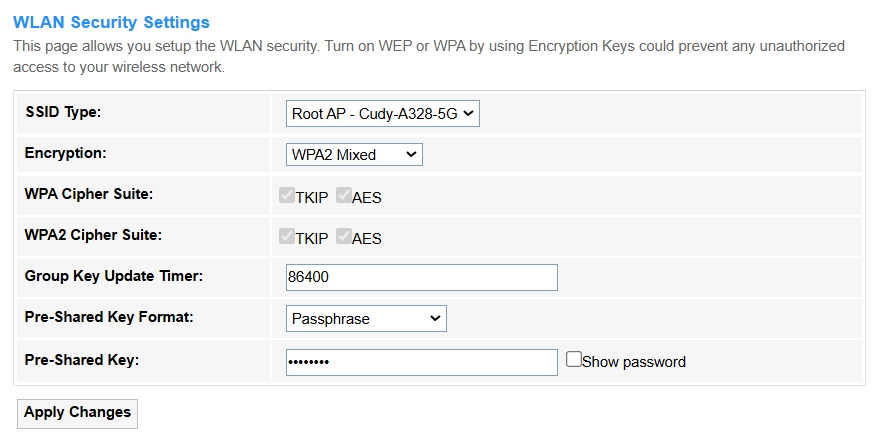Viewport: 883px width, 441px height.
Task: Click the Group Key Update Timer field
Action: click(x=421, y=277)
